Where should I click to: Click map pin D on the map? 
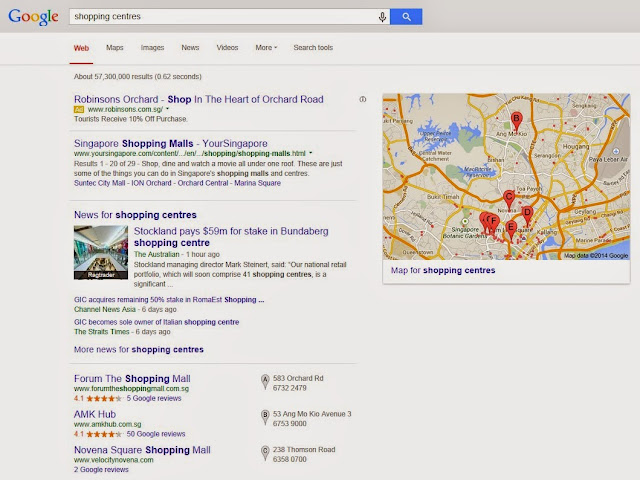pos(527,215)
